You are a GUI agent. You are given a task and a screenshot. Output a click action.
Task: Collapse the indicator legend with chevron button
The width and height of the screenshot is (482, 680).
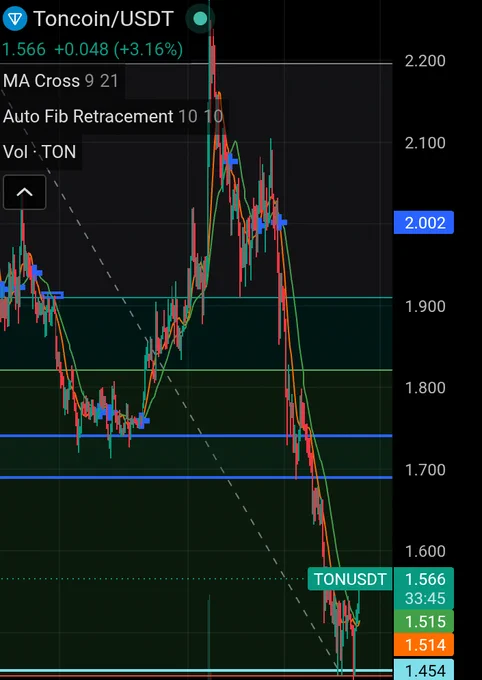point(24,192)
